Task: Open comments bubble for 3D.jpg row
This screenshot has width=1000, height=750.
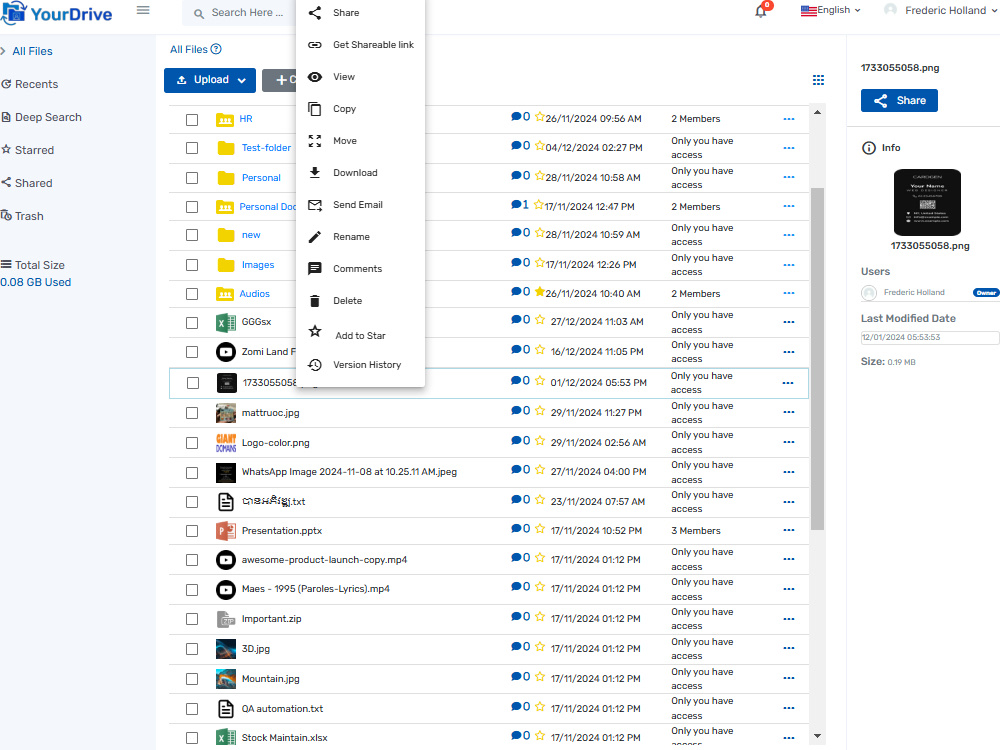Action: pyautogui.click(x=516, y=647)
